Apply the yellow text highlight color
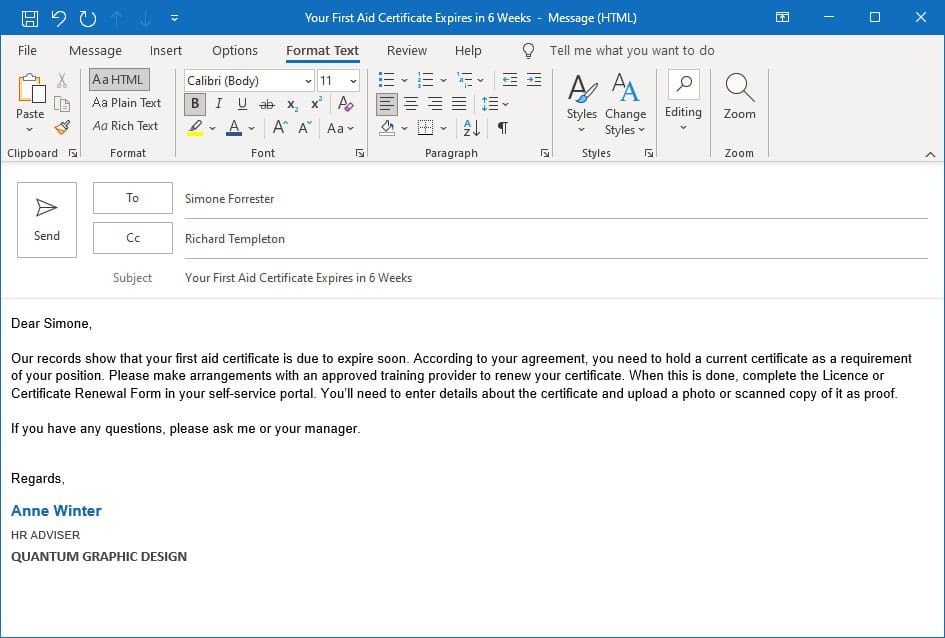The image size is (945, 638). coord(195,128)
